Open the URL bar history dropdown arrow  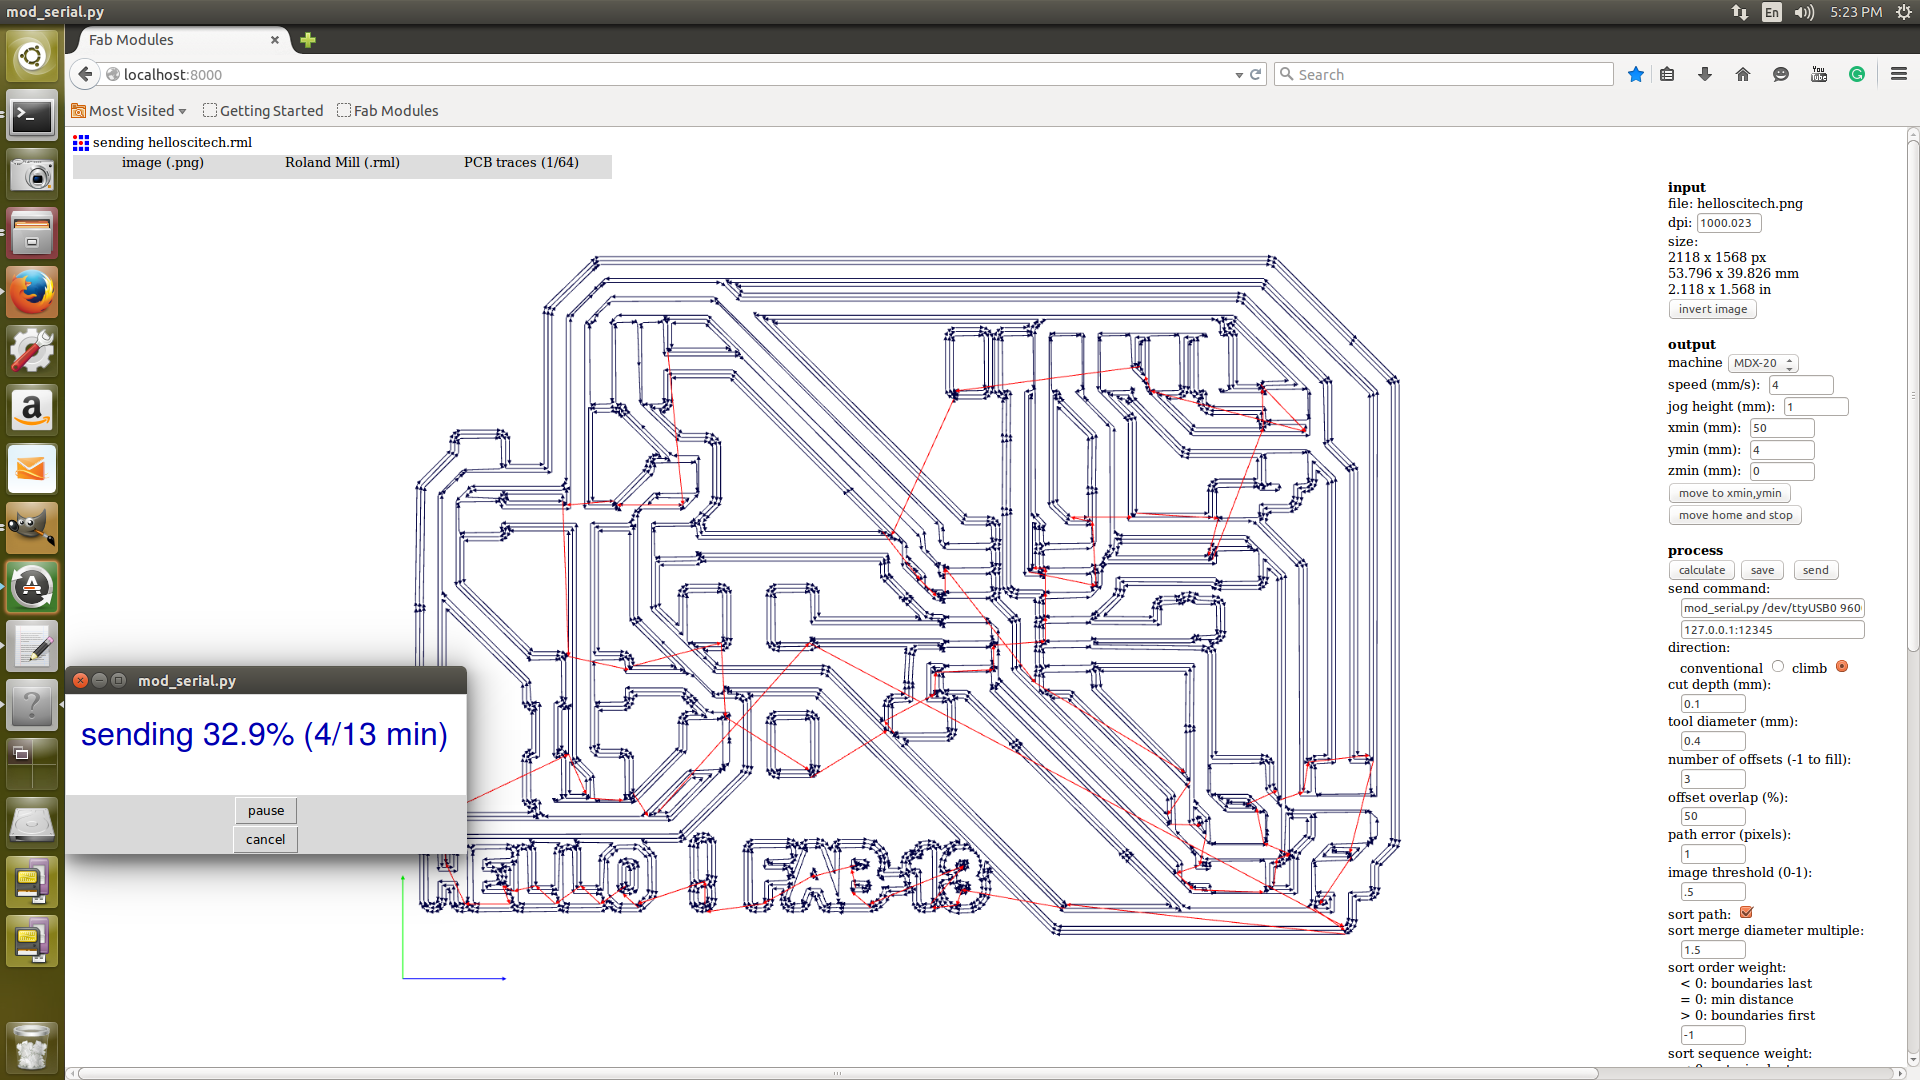[x=1239, y=75]
